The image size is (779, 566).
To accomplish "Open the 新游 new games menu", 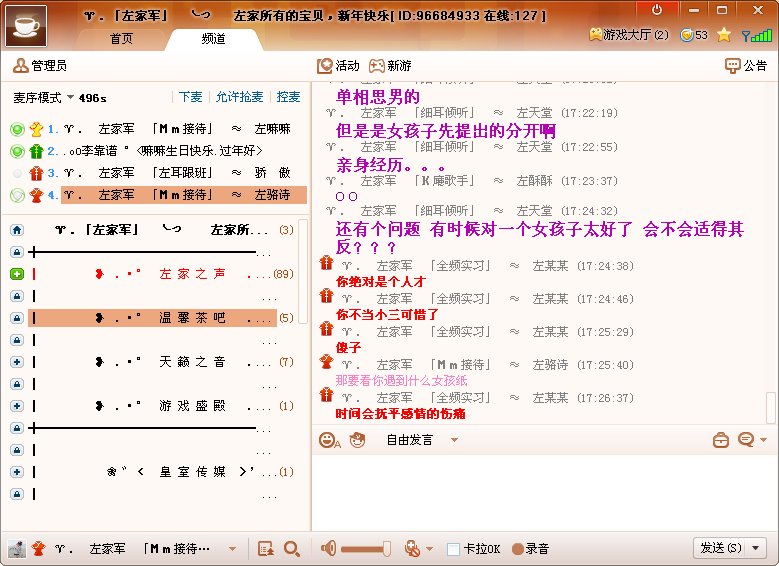I will click(390, 66).
